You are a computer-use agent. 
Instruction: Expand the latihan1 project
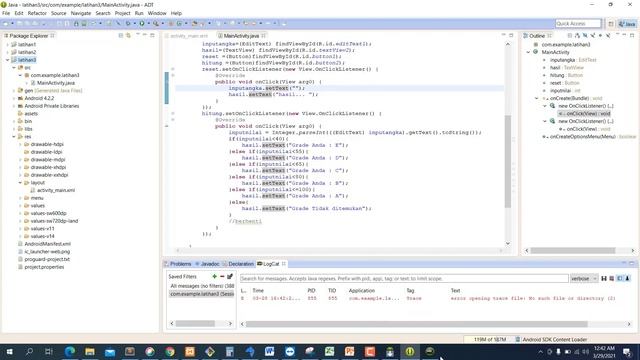pos(7,44)
